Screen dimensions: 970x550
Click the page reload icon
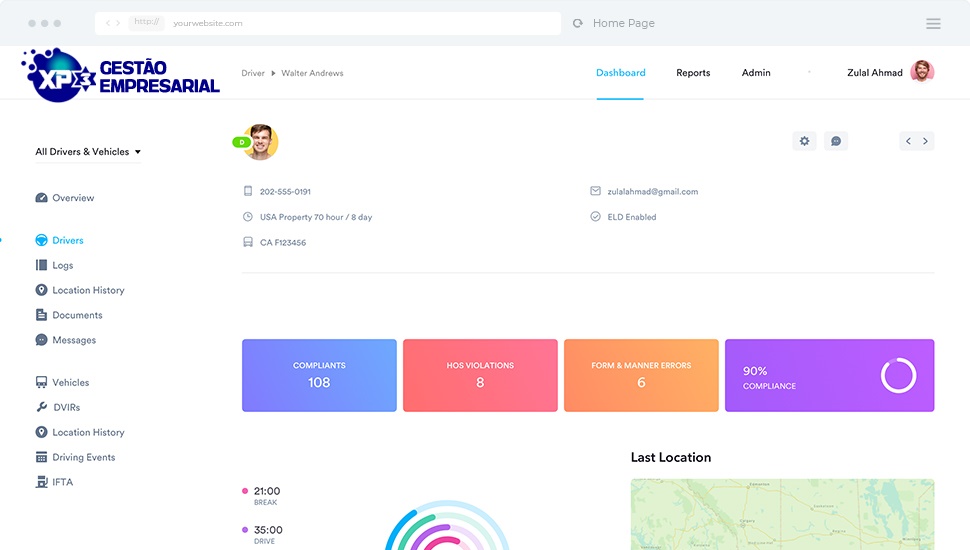point(578,23)
